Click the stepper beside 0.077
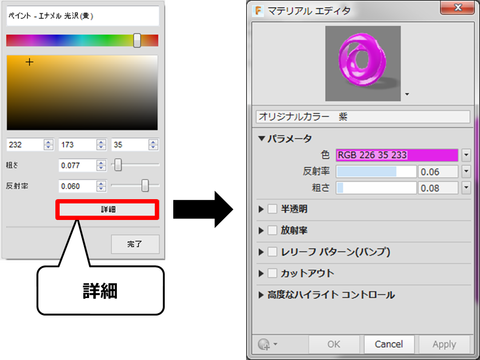This screenshot has width=480, height=360. coord(101,165)
